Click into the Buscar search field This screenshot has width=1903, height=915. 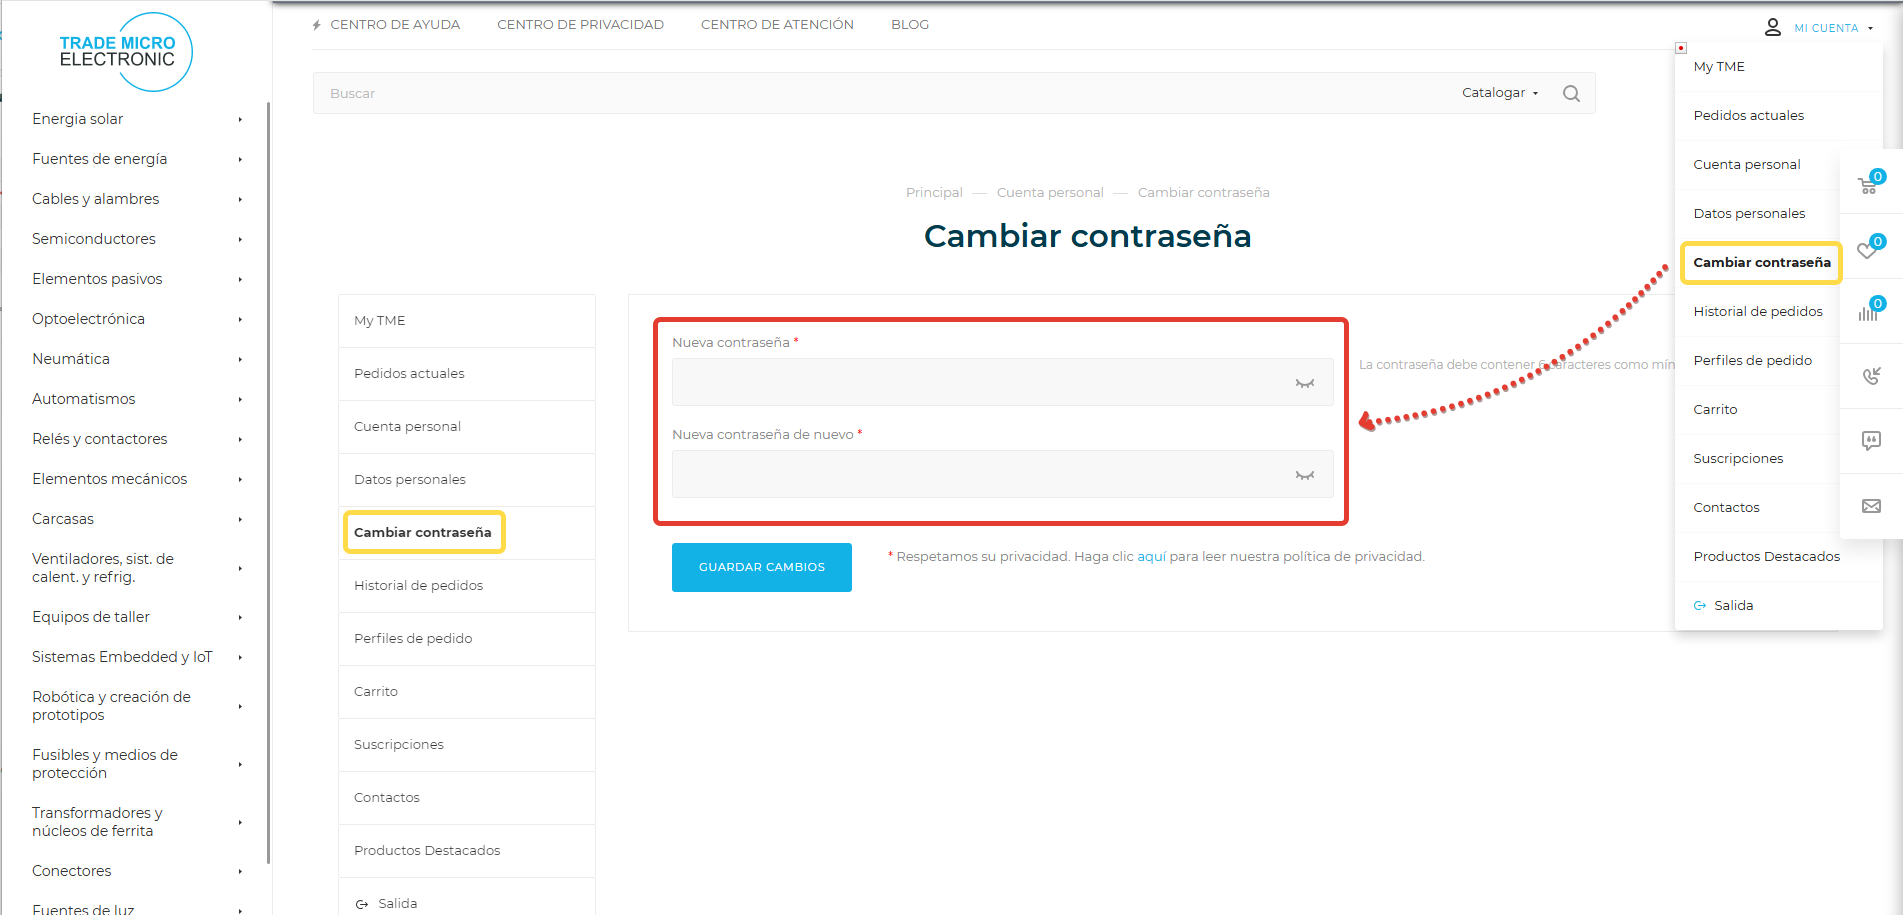[x=880, y=93]
